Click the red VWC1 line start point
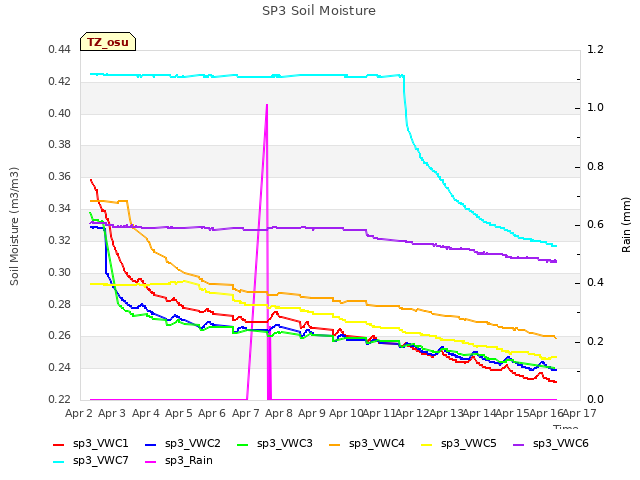This screenshot has width=640, height=480. (91, 180)
